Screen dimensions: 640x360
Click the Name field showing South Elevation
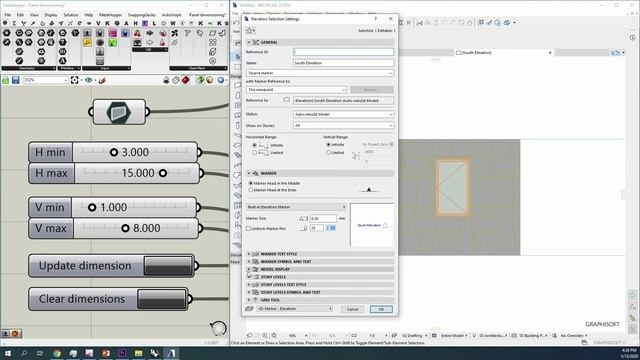tap(343, 63)
